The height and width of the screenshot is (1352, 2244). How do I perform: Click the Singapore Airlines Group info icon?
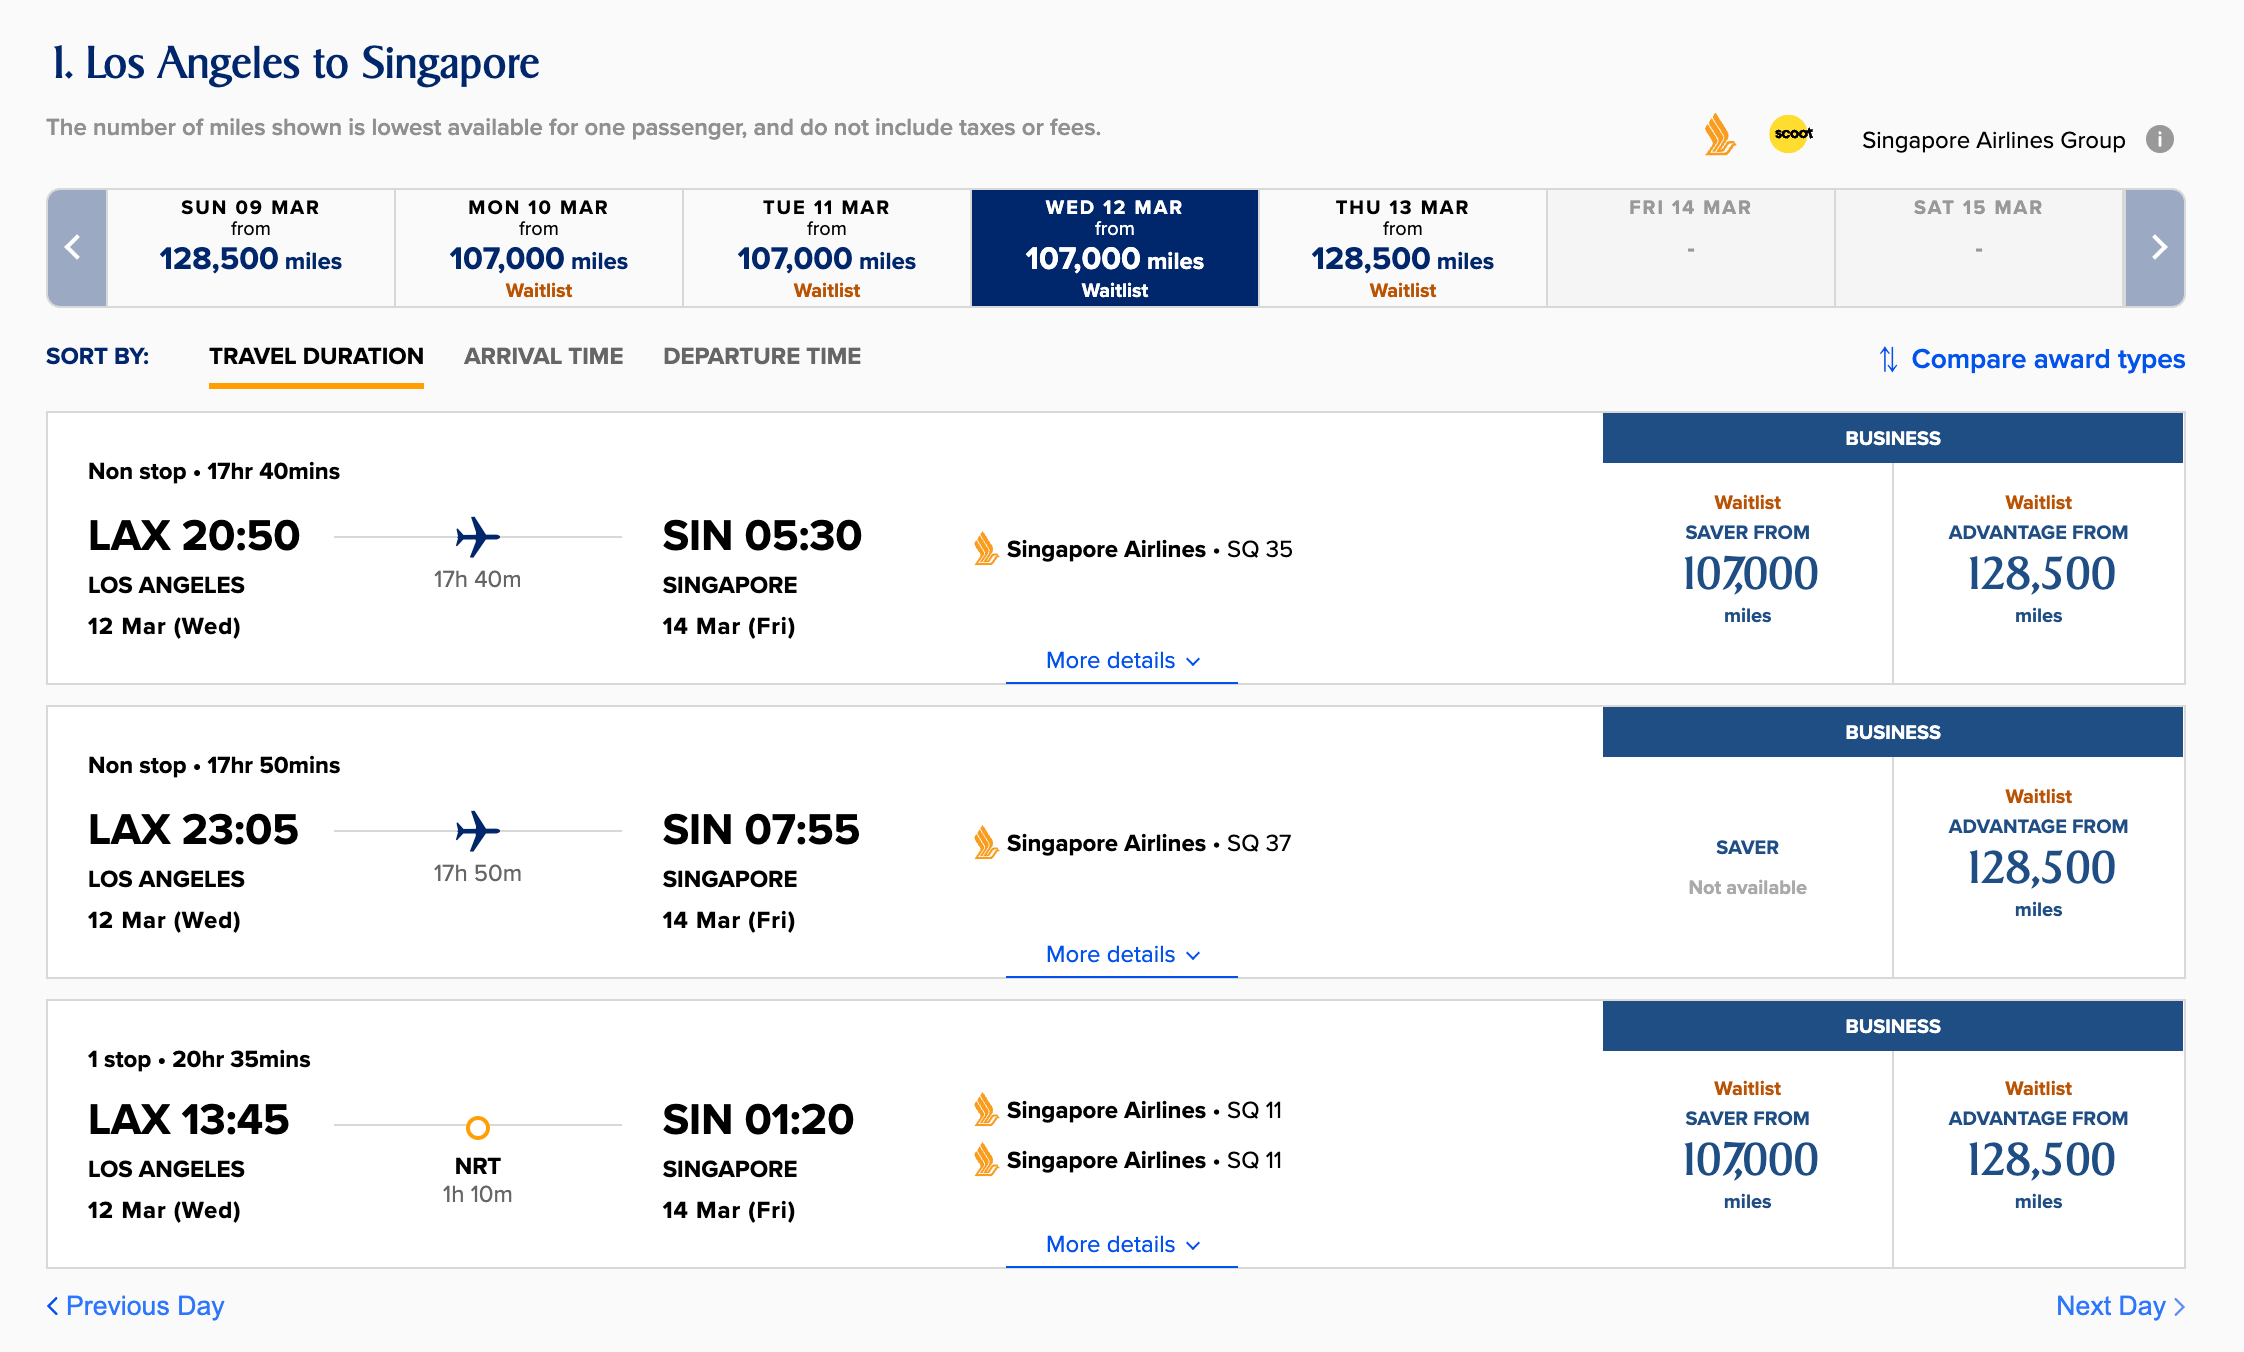pyautogui.click(x=2160, y=139)
